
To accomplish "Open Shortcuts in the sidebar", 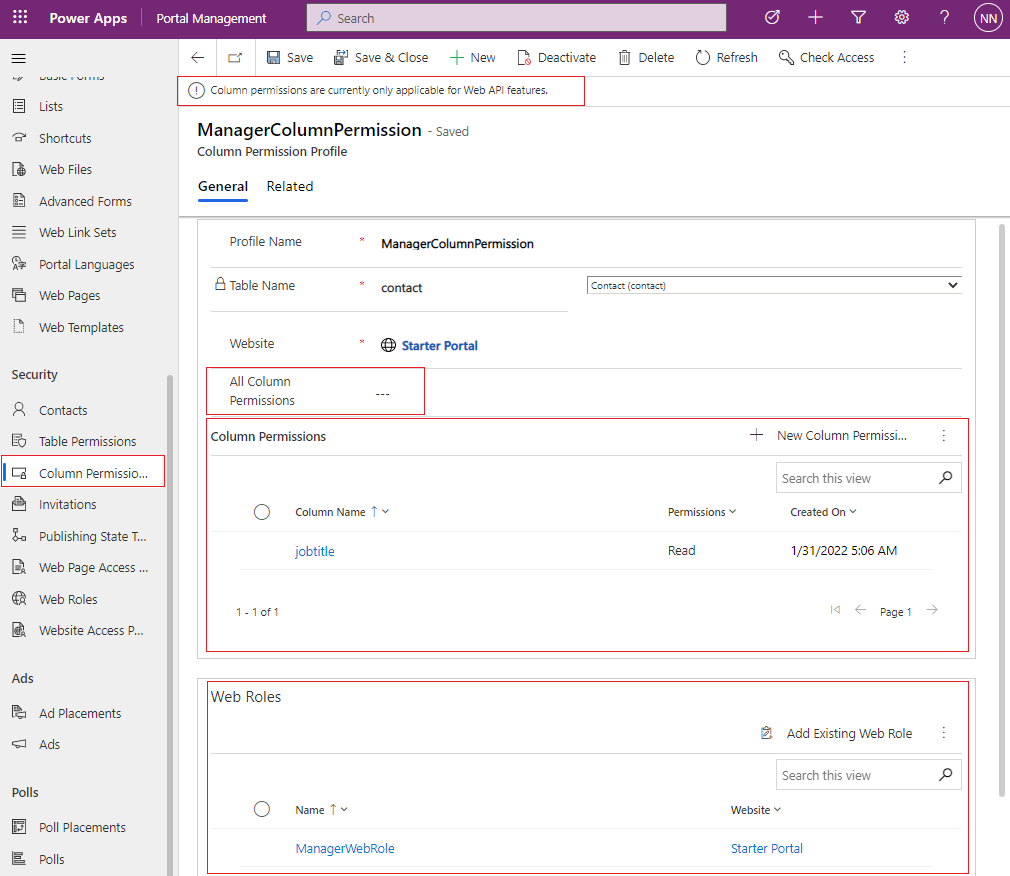I will [65, 138].
